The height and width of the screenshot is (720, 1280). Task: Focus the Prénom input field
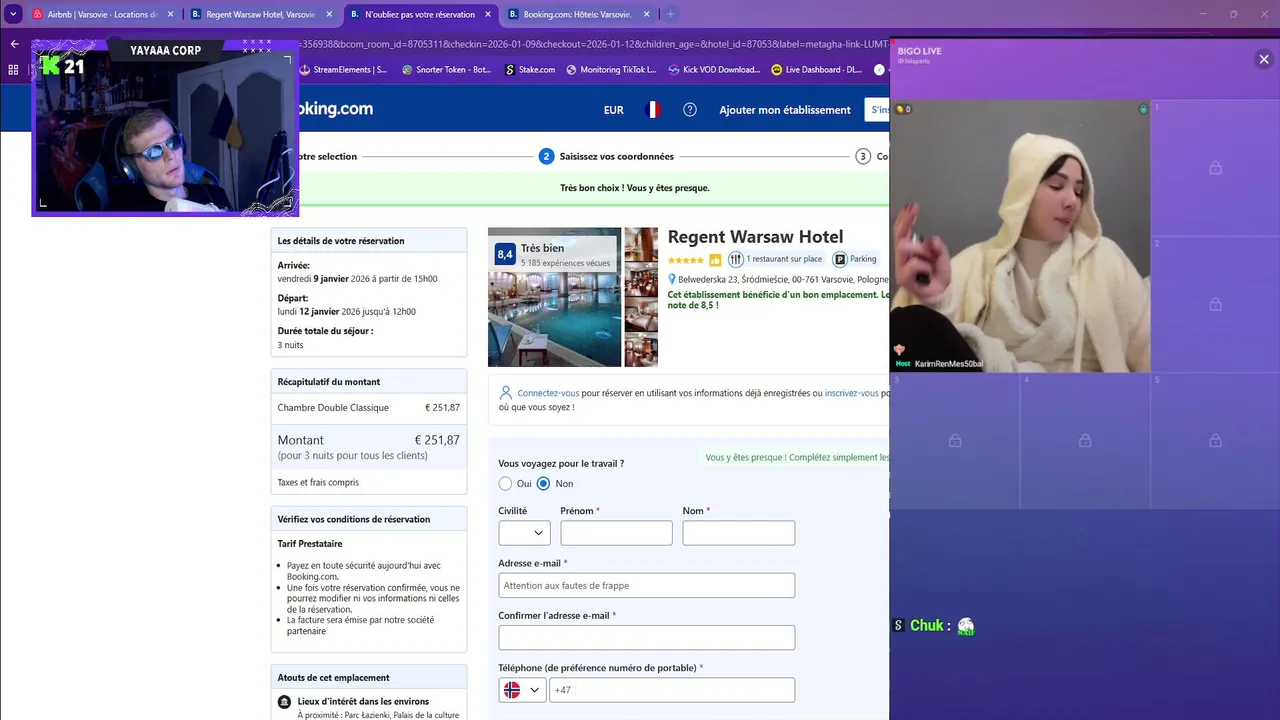coord(616,533)
